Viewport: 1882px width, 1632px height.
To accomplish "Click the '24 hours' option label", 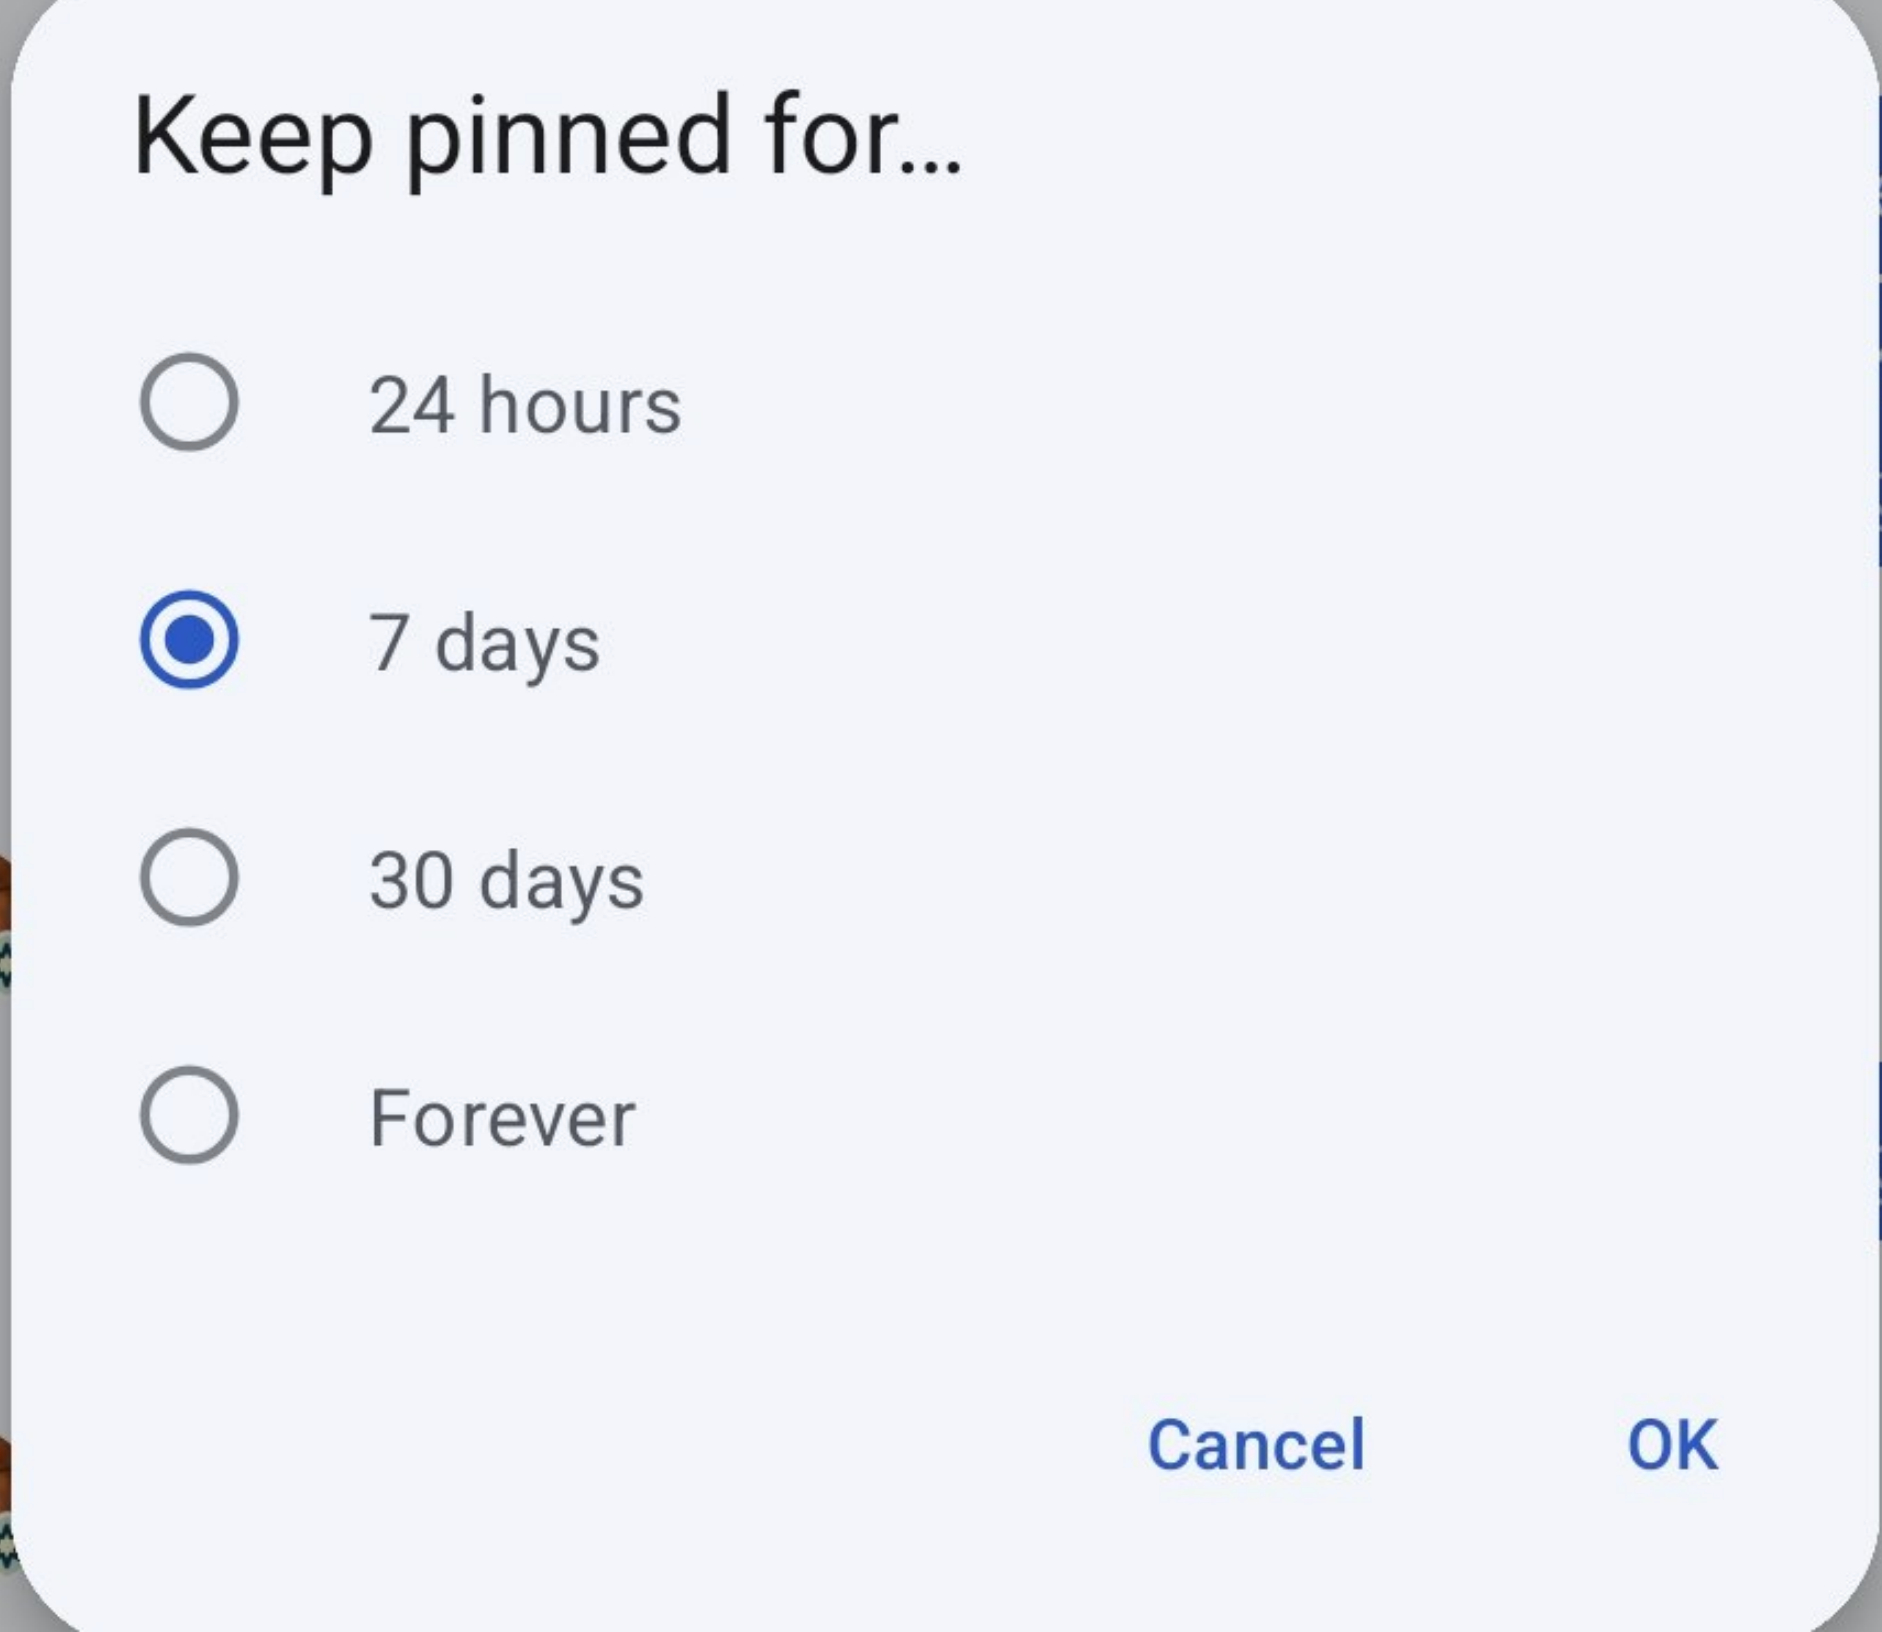I will [x=525, y=405].
